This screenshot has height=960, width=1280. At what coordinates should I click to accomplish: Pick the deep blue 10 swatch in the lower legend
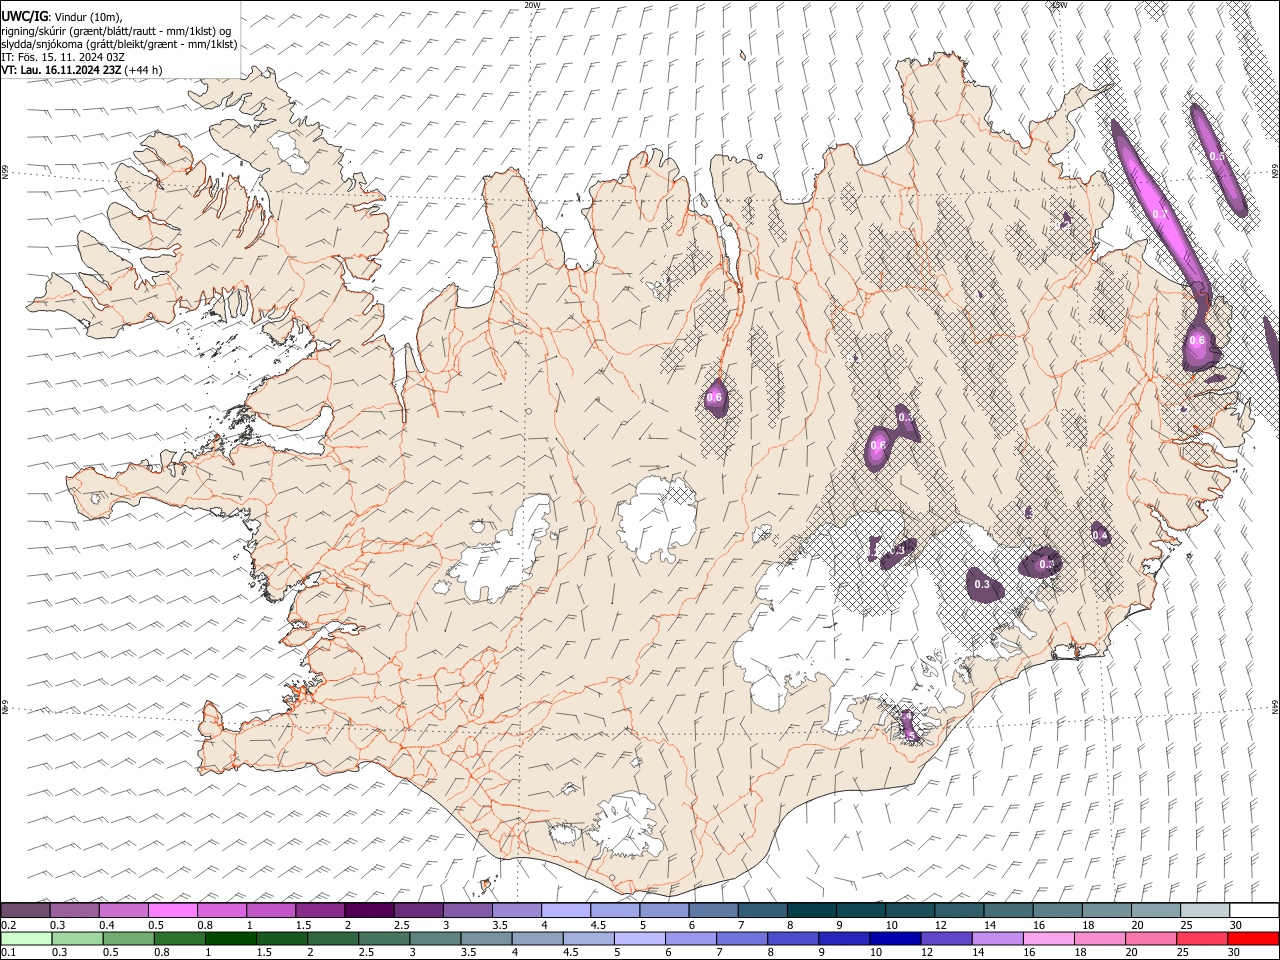[x=894, y=939]
